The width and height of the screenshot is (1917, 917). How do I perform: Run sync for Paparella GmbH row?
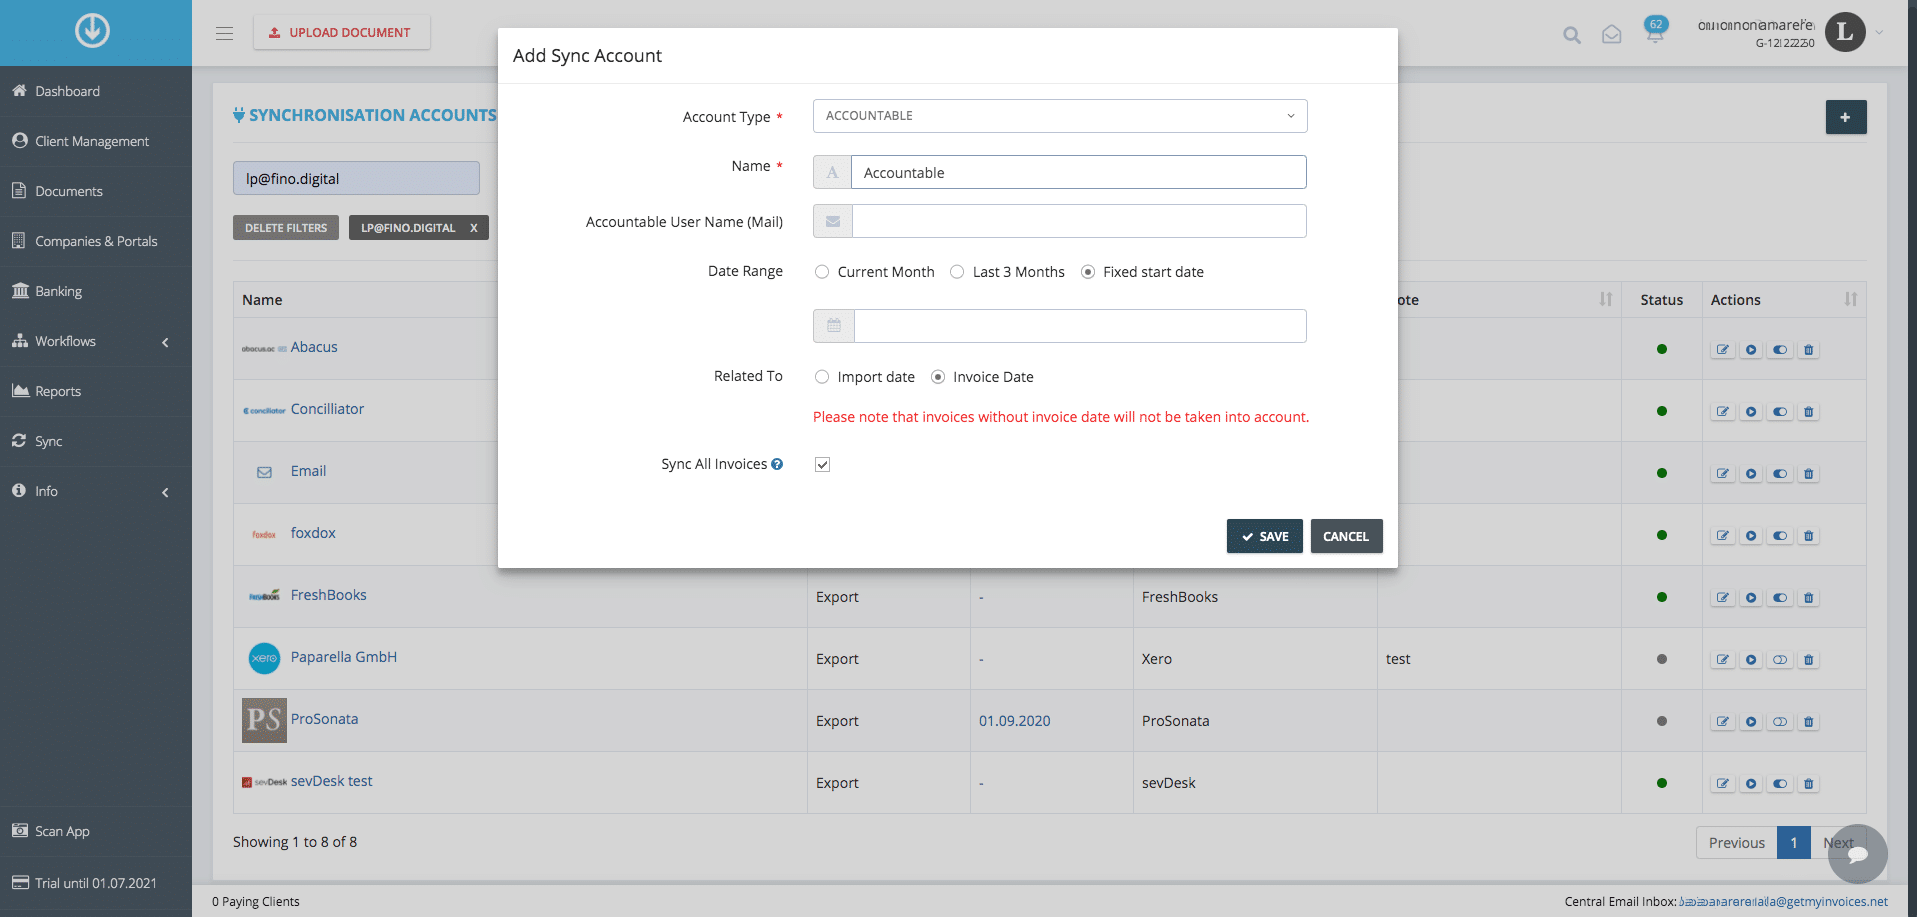pyautogui.click(x=1751, y=660)
